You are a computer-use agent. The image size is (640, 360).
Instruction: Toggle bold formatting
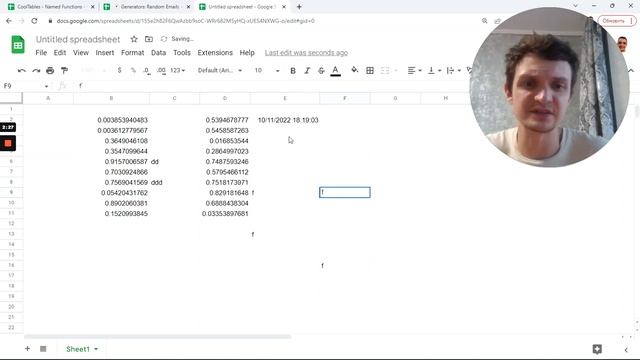[293, 71]
